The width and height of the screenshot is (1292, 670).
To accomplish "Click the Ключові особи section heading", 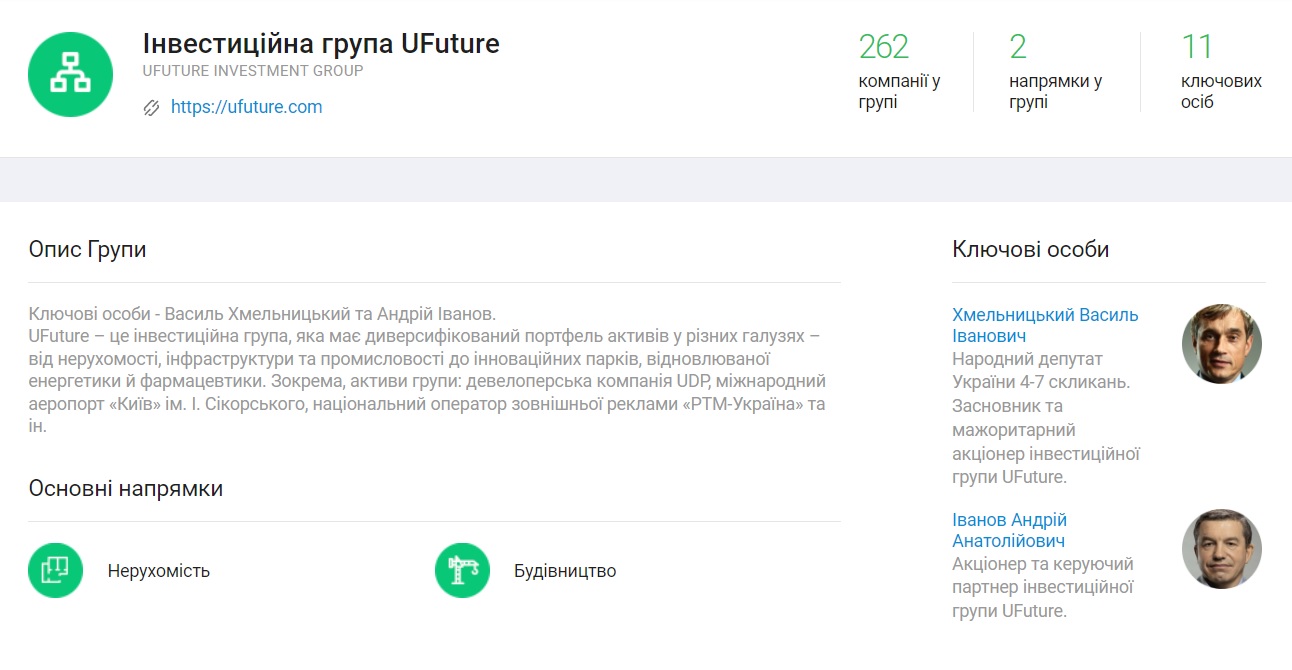I will (x=1031, y=249).
